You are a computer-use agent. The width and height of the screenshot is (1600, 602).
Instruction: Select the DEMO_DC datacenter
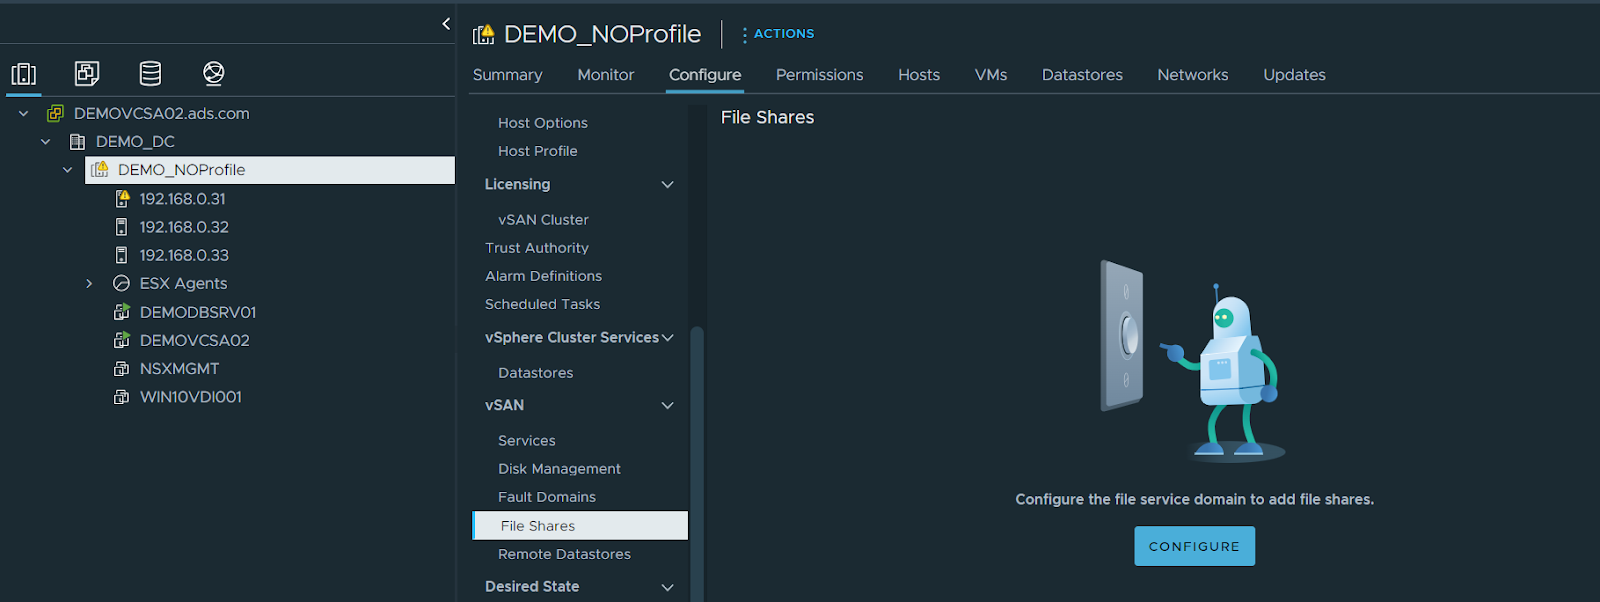click(135, 141)
